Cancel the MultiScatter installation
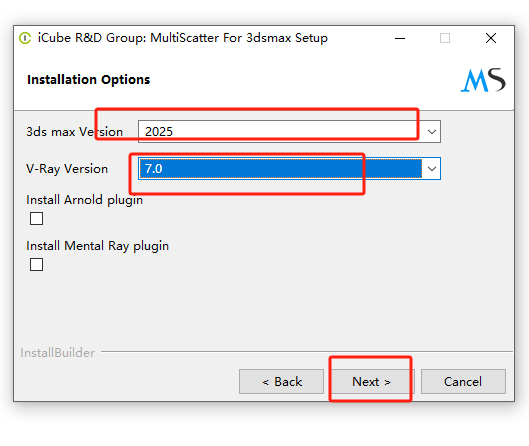The width and height of the screenshot is (529, 446). tap(463, 382)
